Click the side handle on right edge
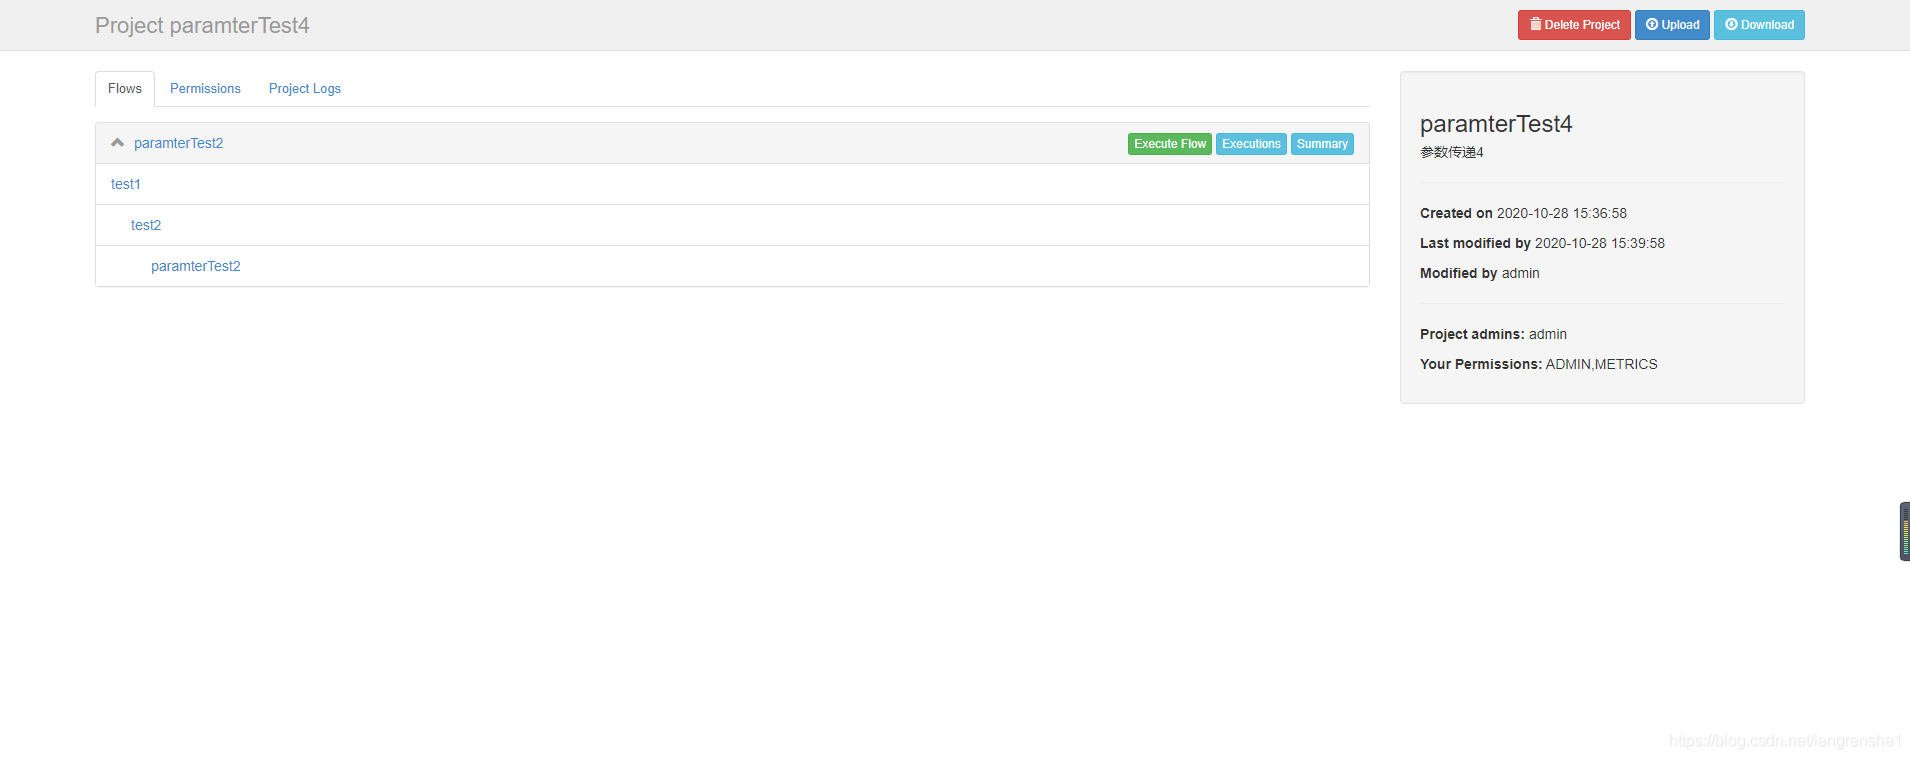The image size is (1910, 759). (x=1905, y=531)
